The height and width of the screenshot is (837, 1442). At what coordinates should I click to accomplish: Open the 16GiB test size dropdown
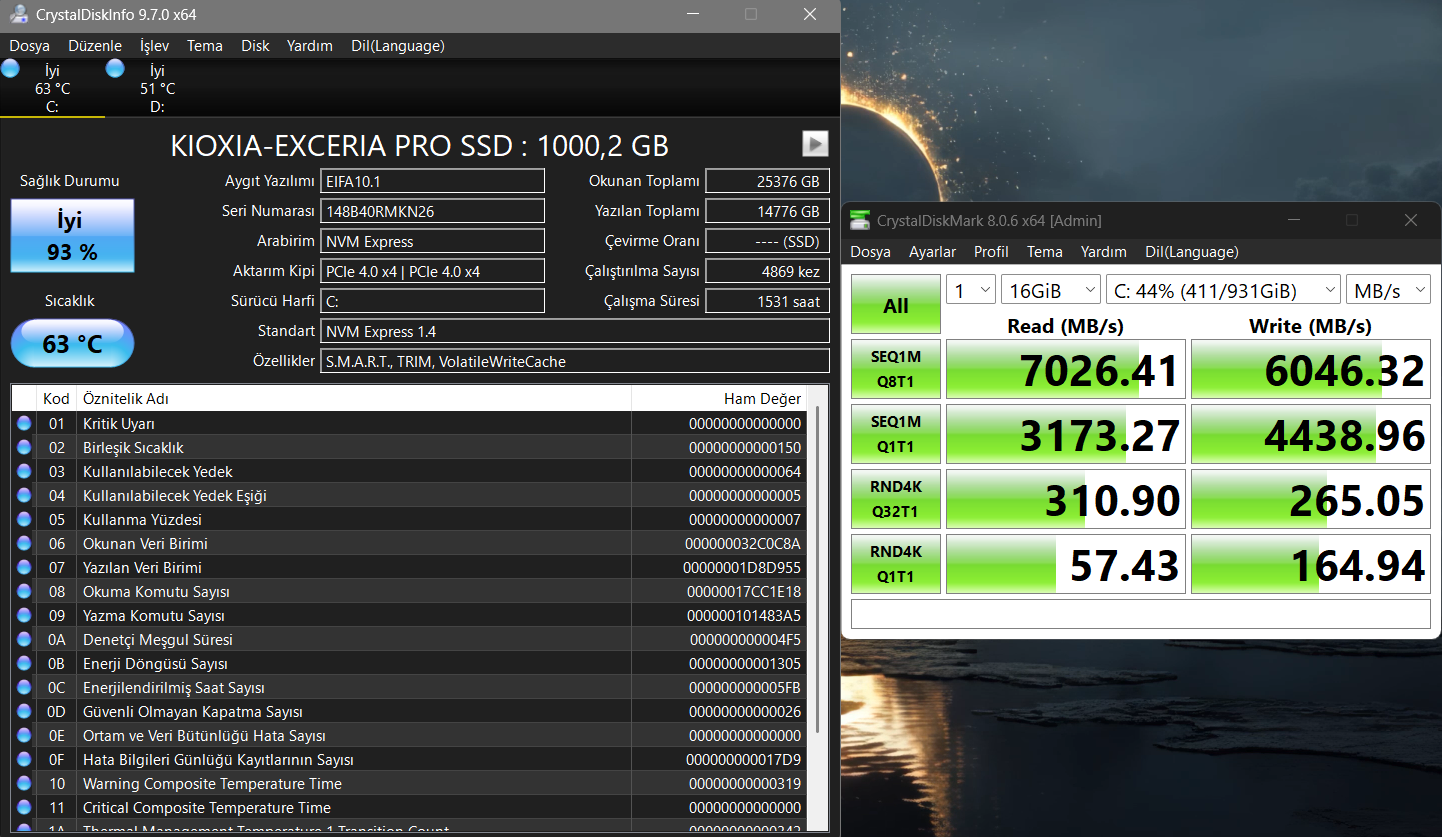pyautogui.click(x=1050, y=290)
